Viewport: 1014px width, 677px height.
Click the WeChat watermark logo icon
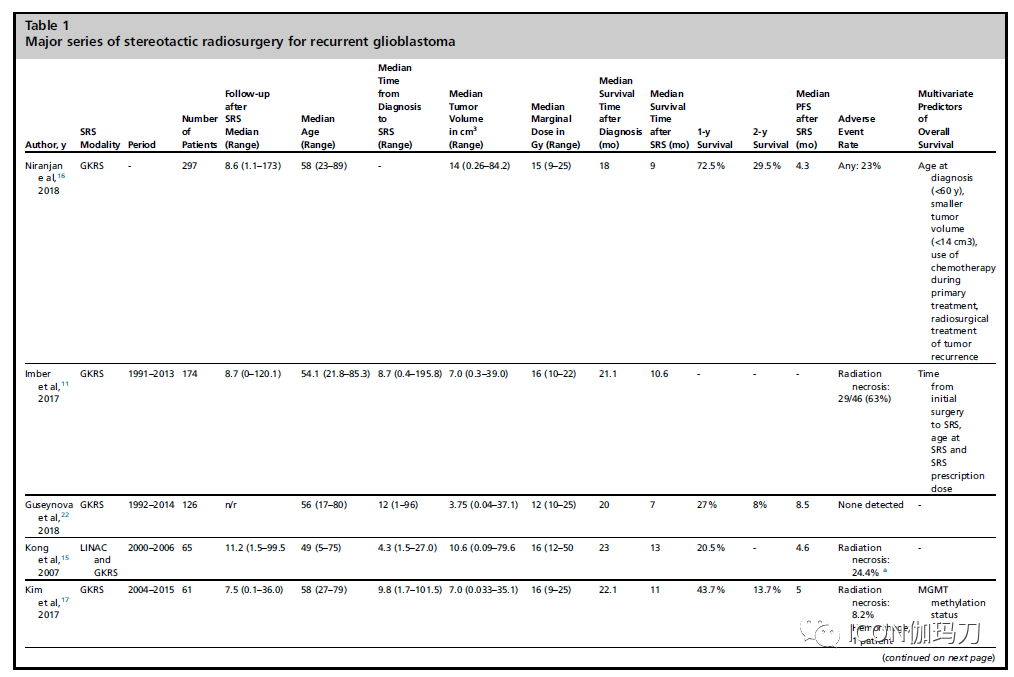[x=826, y=632]
